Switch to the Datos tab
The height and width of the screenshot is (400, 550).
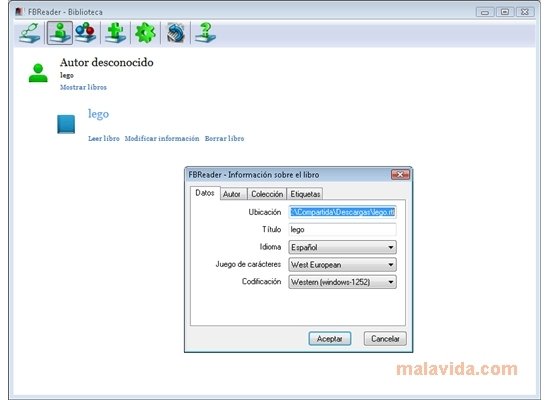pyautogui.click(x=205, y=193)
